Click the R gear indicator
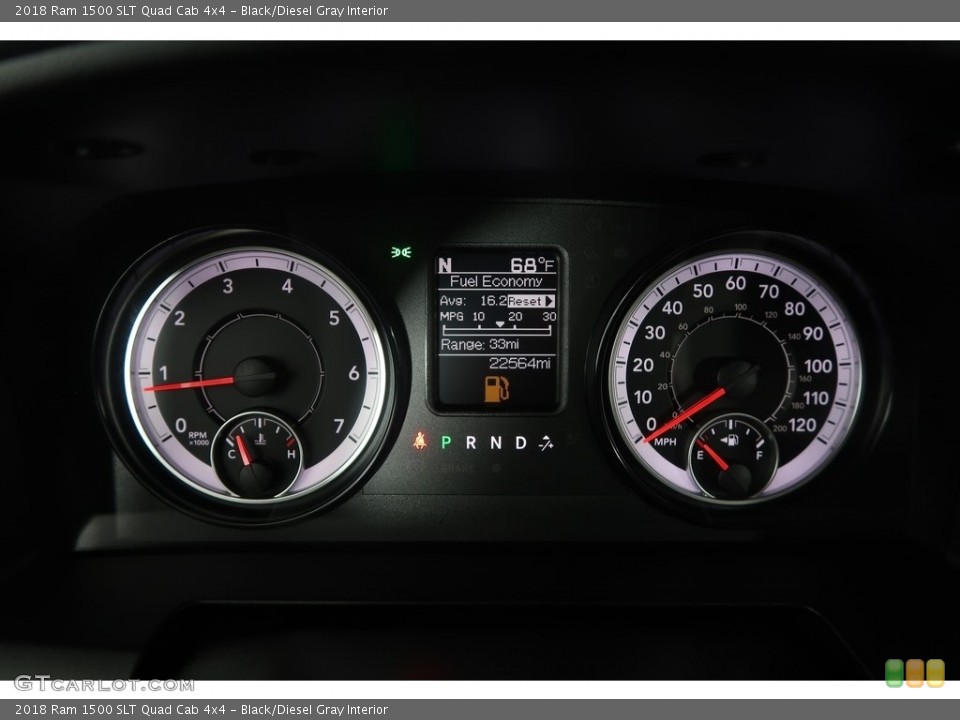960x720 pixels. 471,442
